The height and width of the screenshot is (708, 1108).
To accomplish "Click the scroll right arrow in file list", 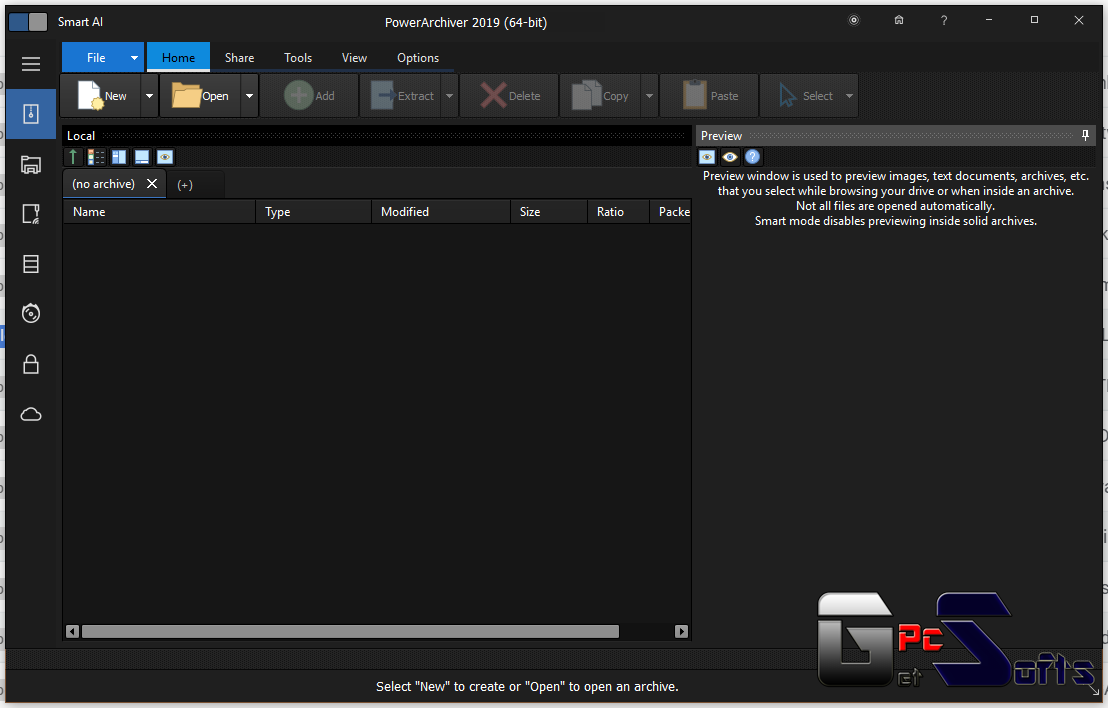I will (681, 631).
